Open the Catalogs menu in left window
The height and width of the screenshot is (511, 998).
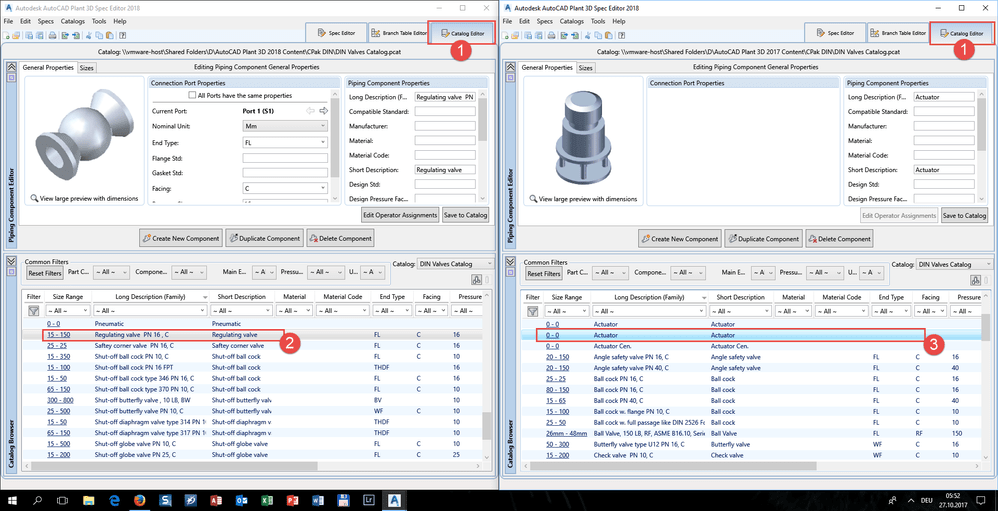(73, 21)
